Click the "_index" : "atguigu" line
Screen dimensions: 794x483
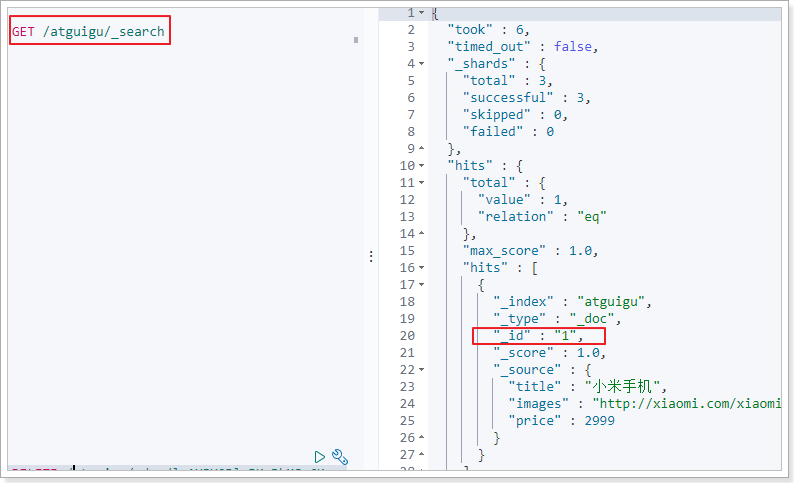573,302
